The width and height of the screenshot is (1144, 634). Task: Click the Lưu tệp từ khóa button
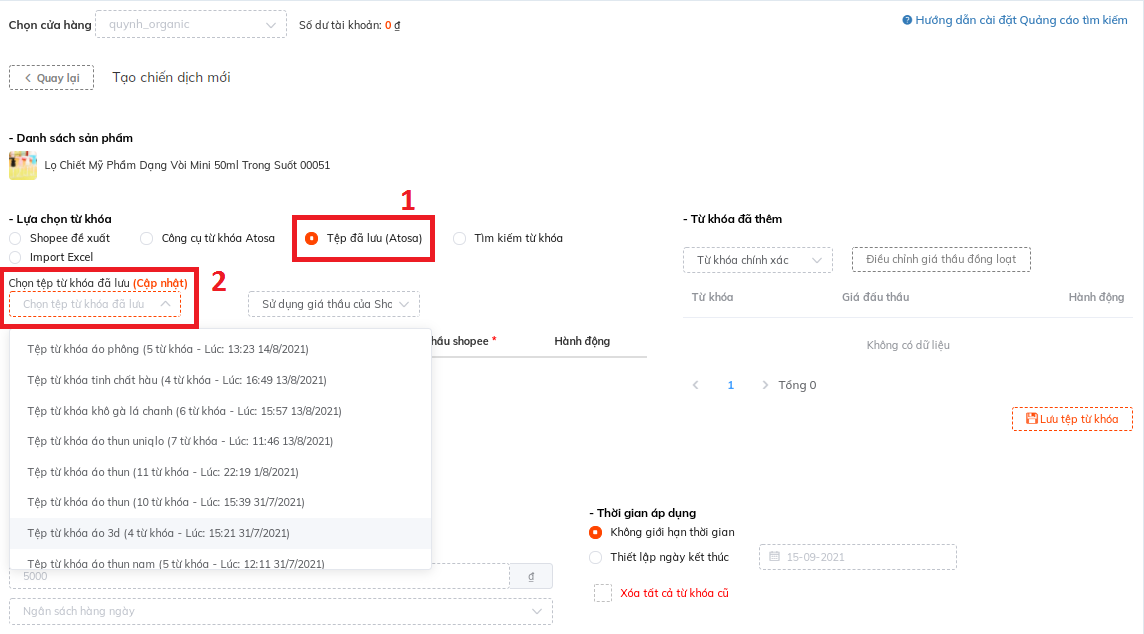(1072, 419)
